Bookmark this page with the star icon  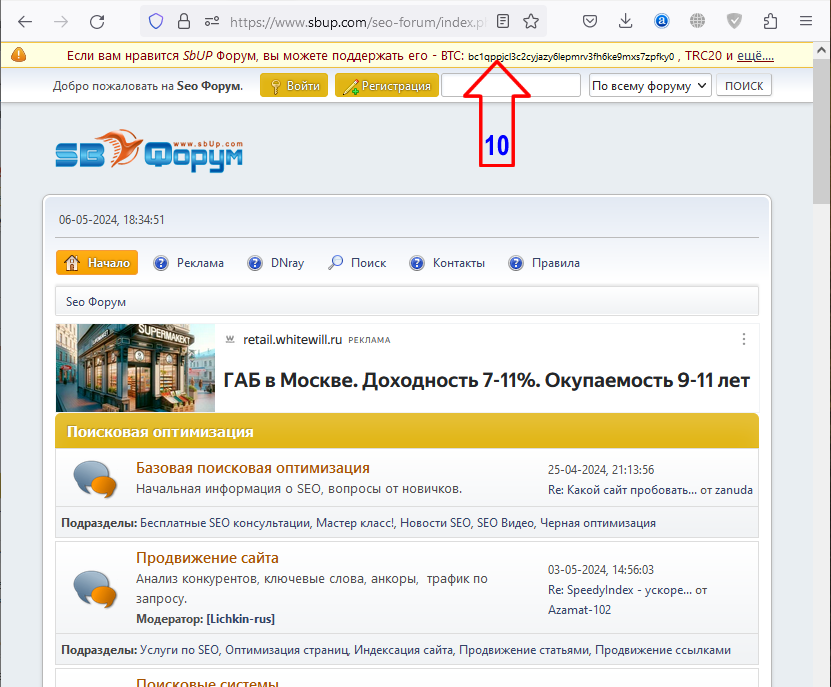coord(531,21)
